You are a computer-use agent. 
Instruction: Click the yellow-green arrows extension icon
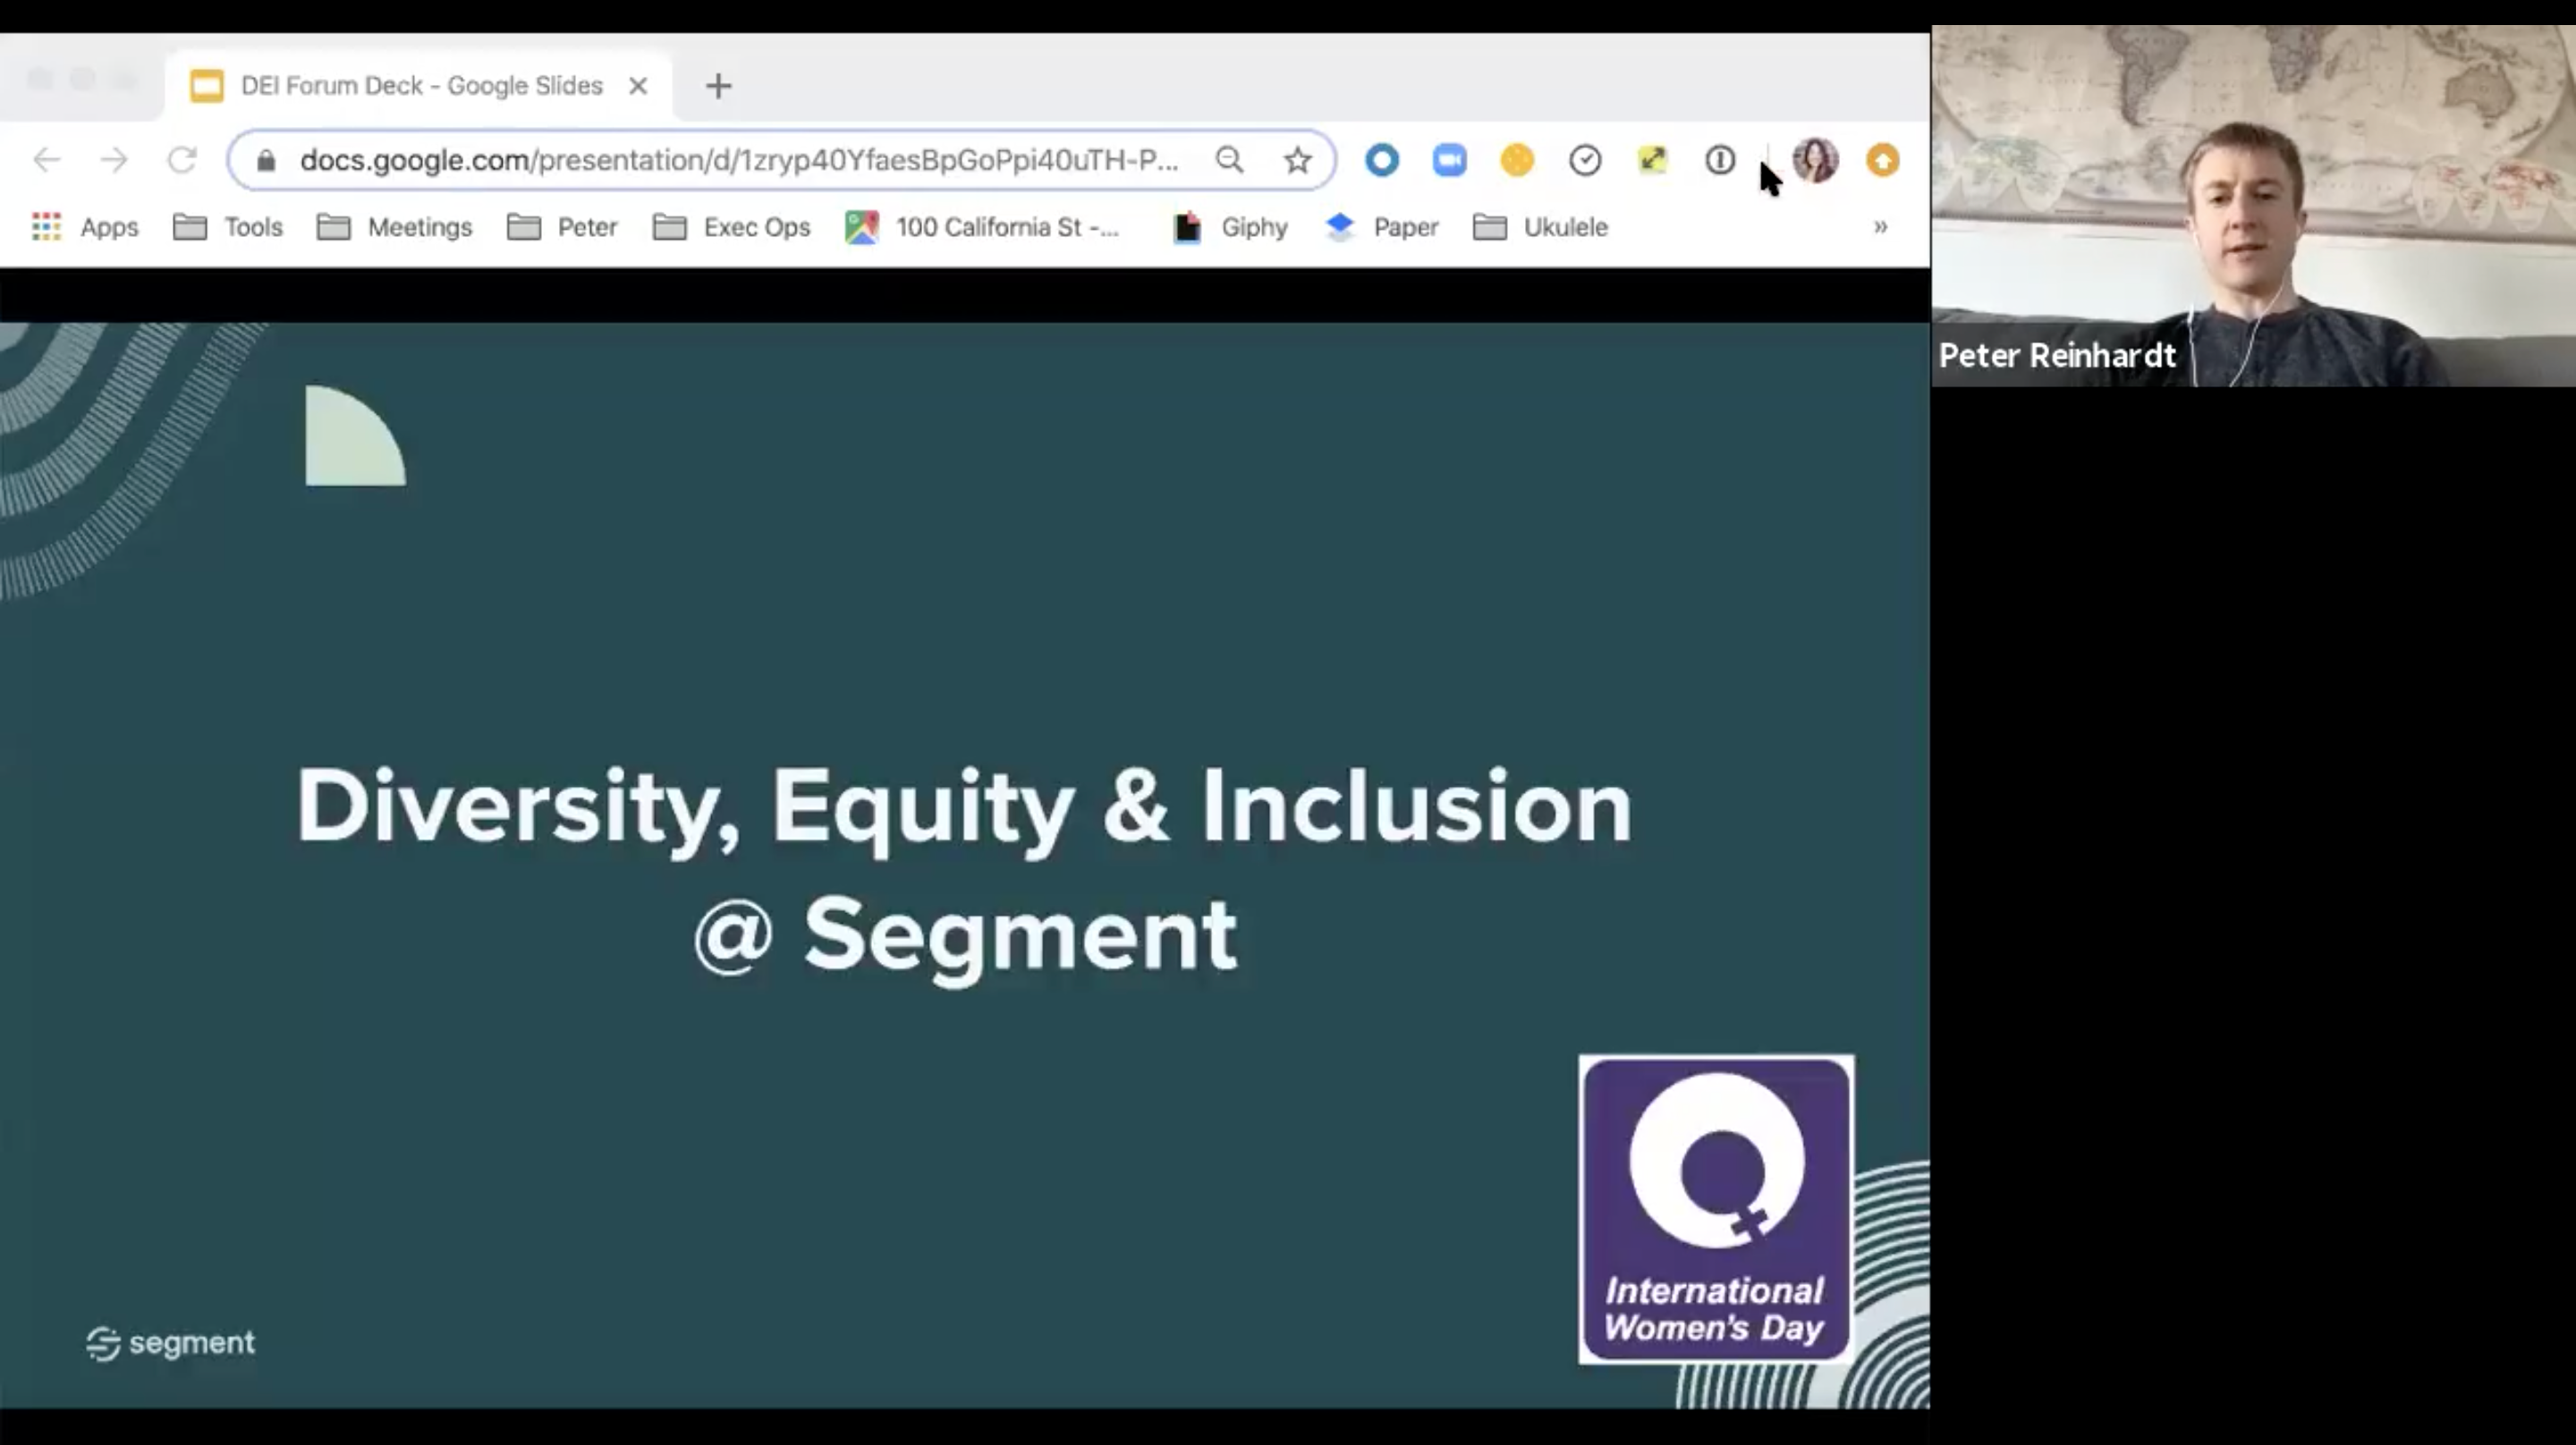click(x=1652, y=160)
